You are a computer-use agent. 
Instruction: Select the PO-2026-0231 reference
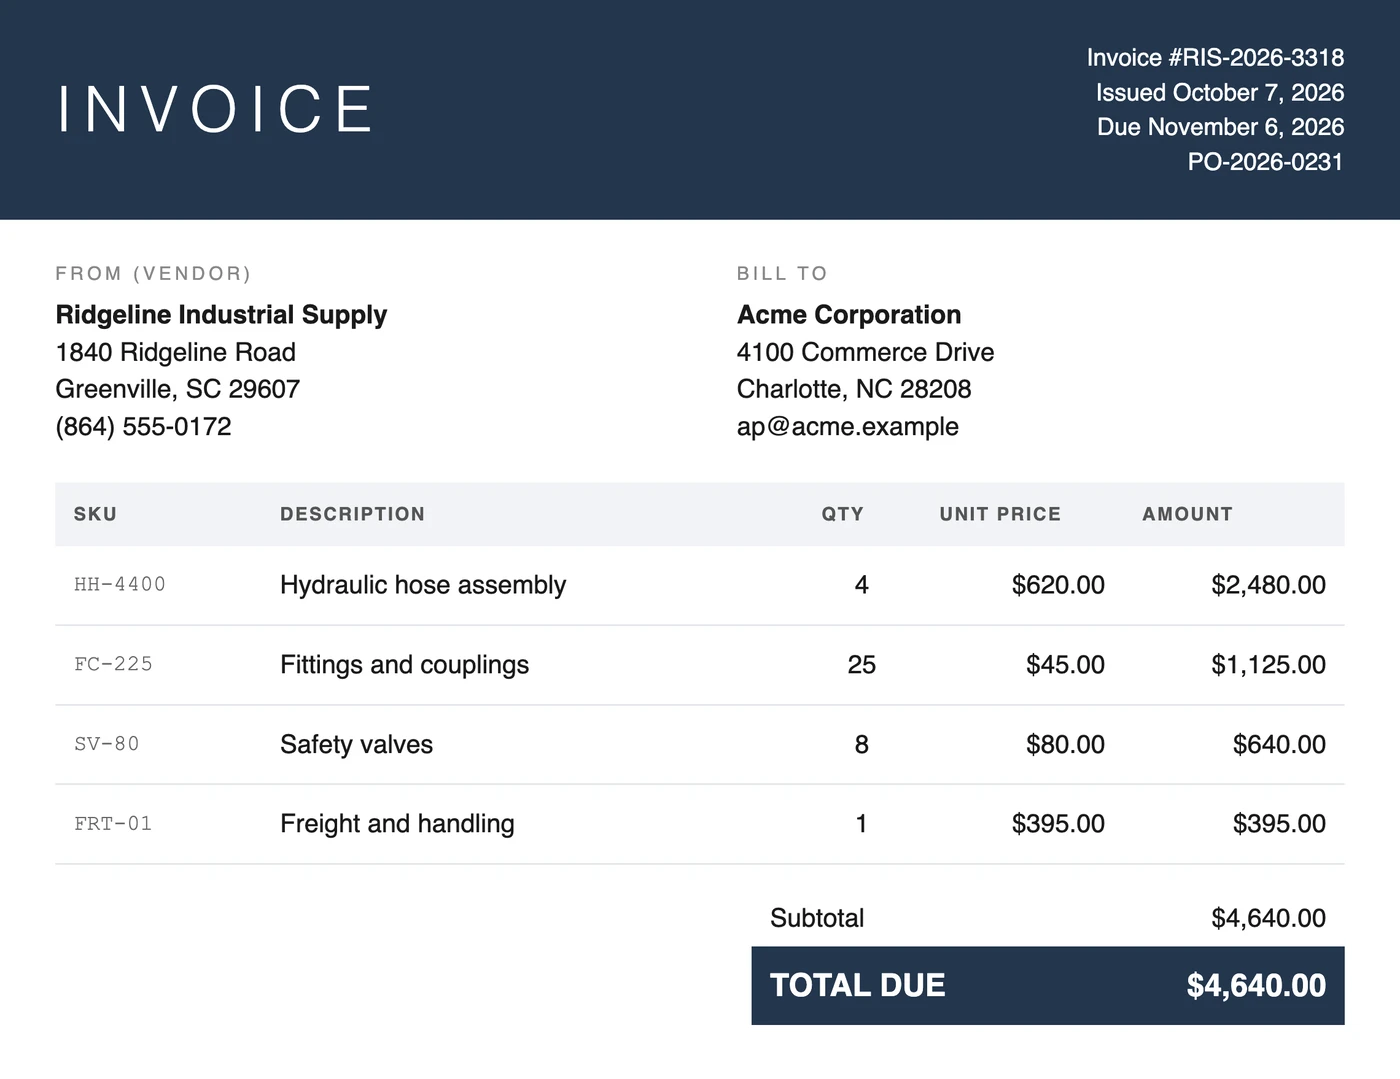(1266, 162)
